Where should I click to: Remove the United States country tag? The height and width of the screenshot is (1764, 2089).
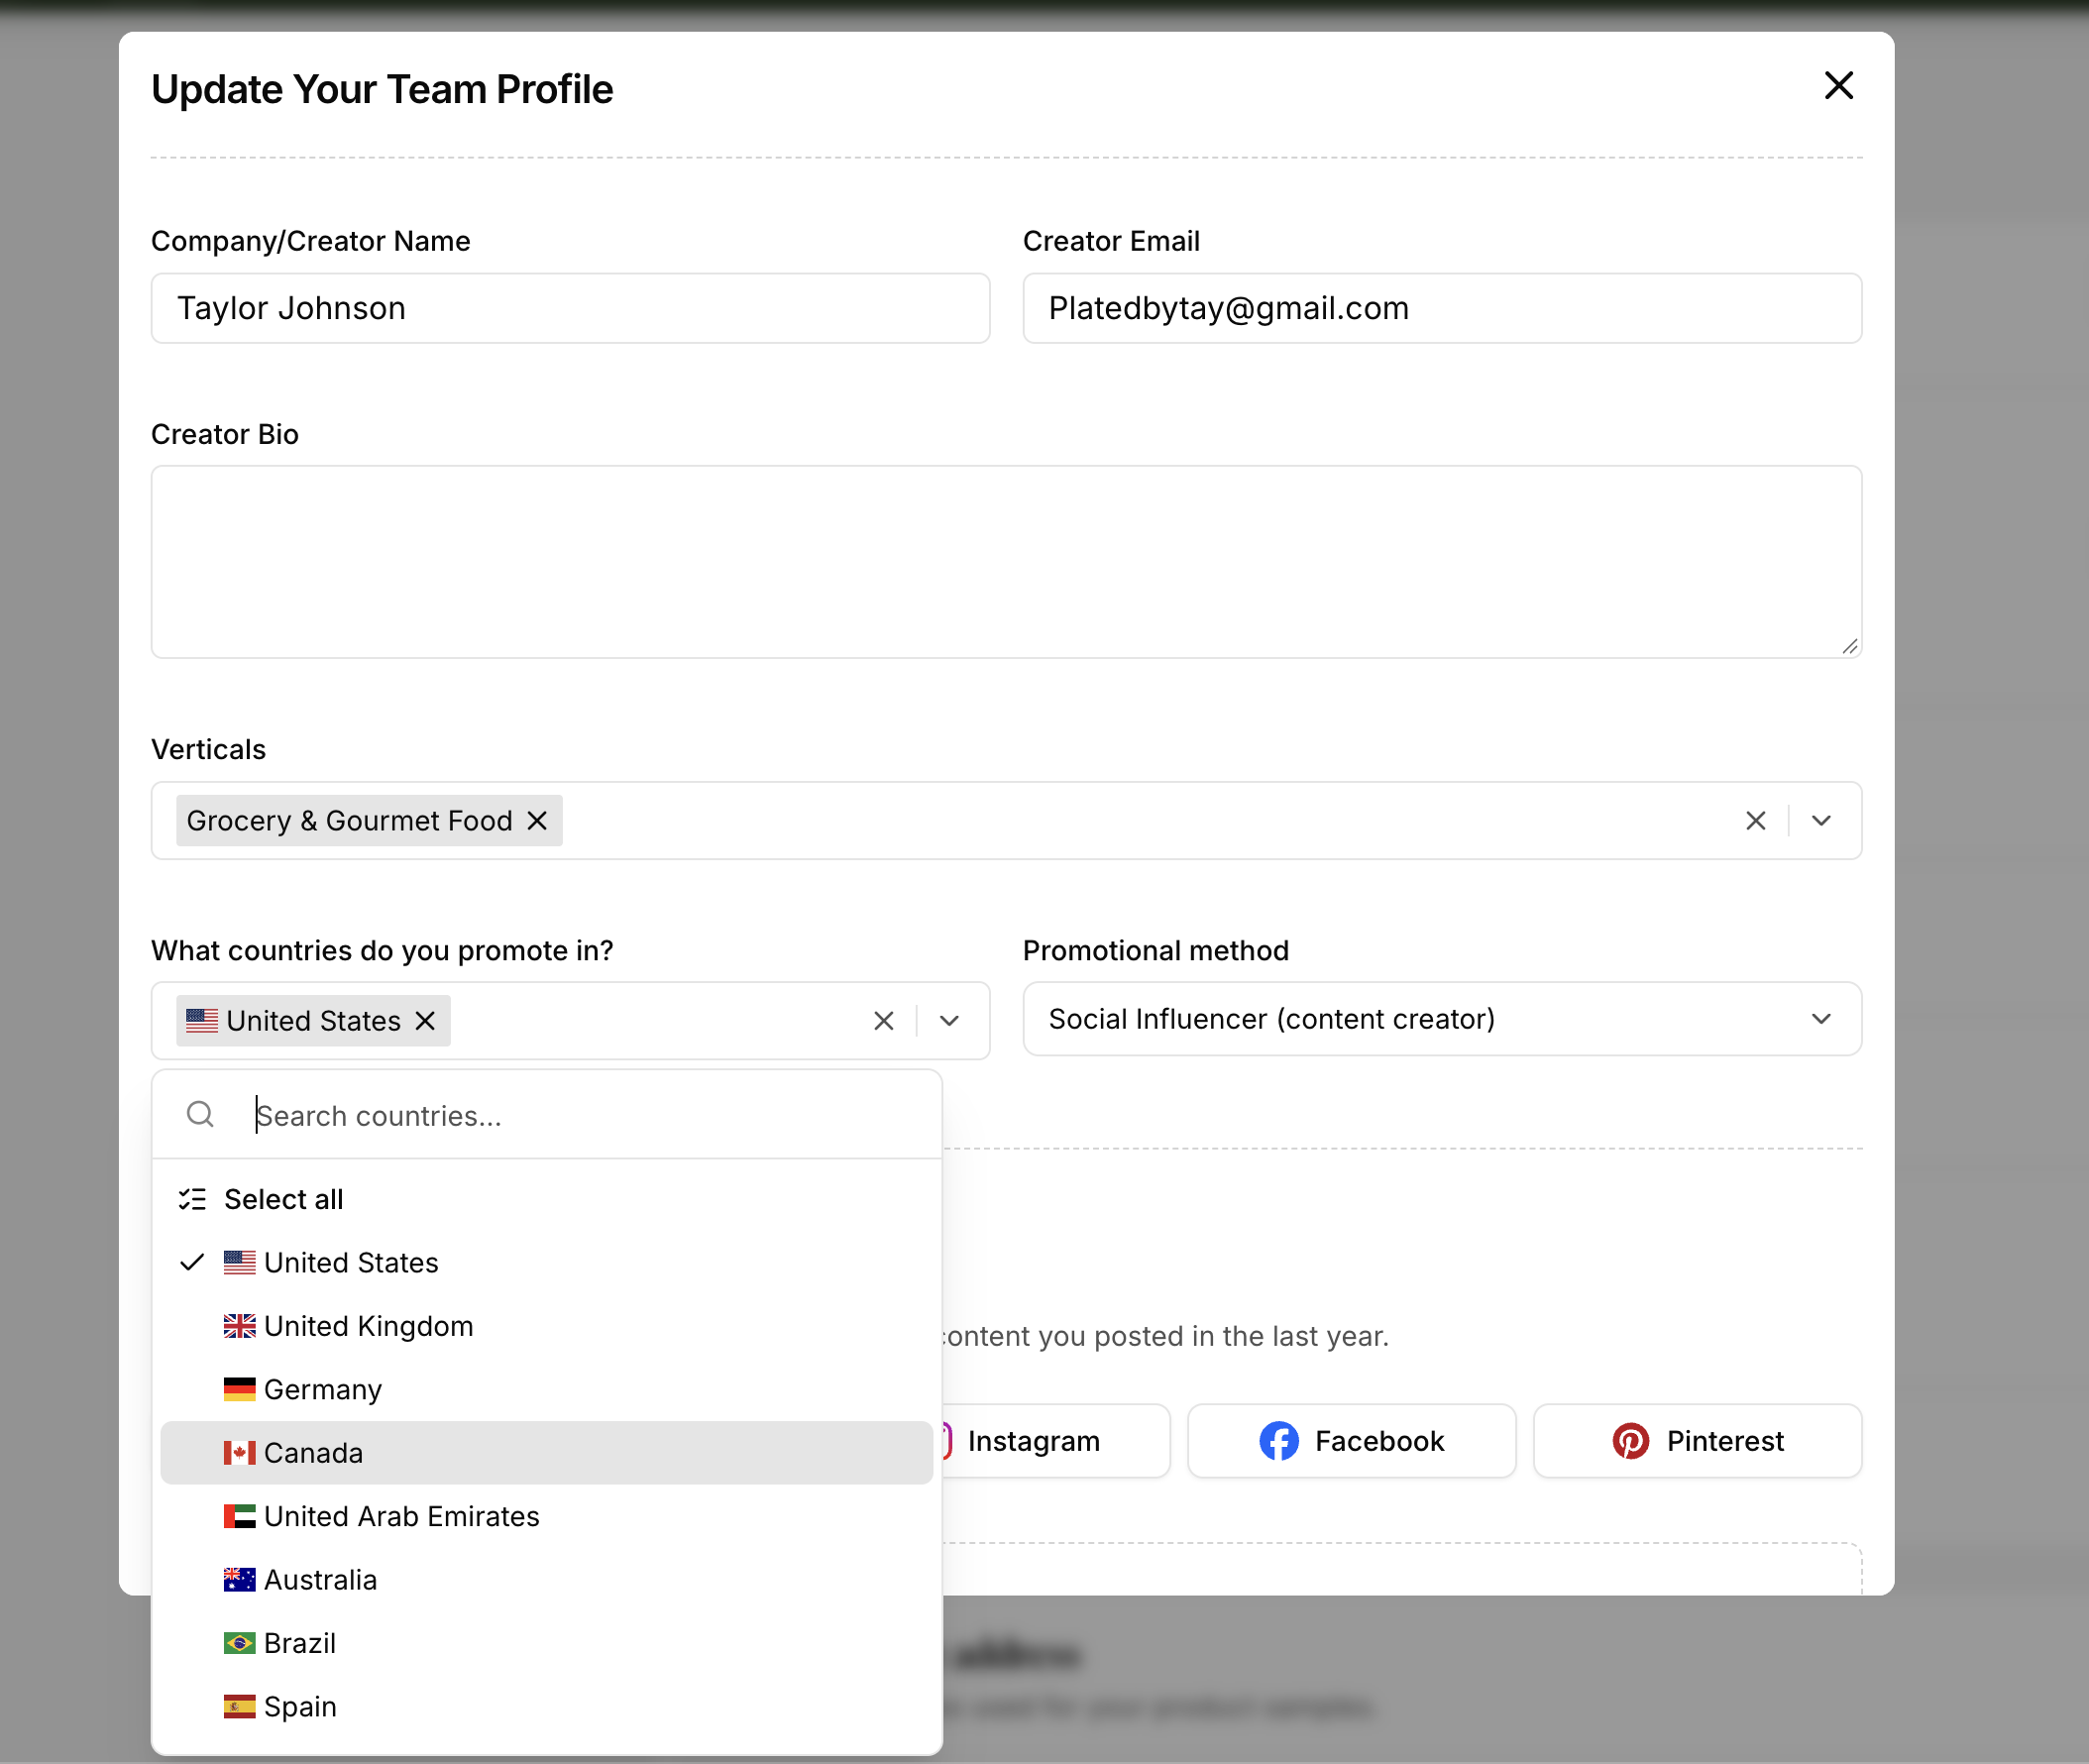[x=425, y=1021]
